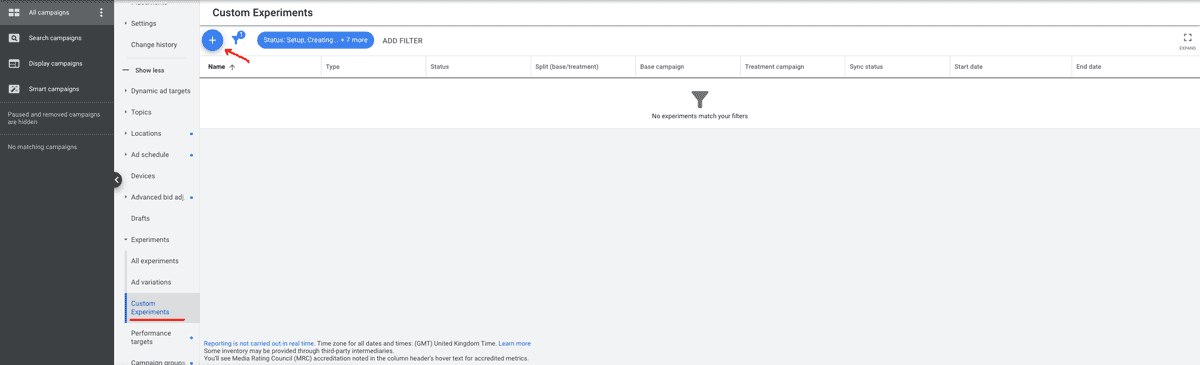This screenshot has width=1200, height=365.
Task: Click 'Paused and removed campaigns are hidden' notice
Action: [54, 118]
